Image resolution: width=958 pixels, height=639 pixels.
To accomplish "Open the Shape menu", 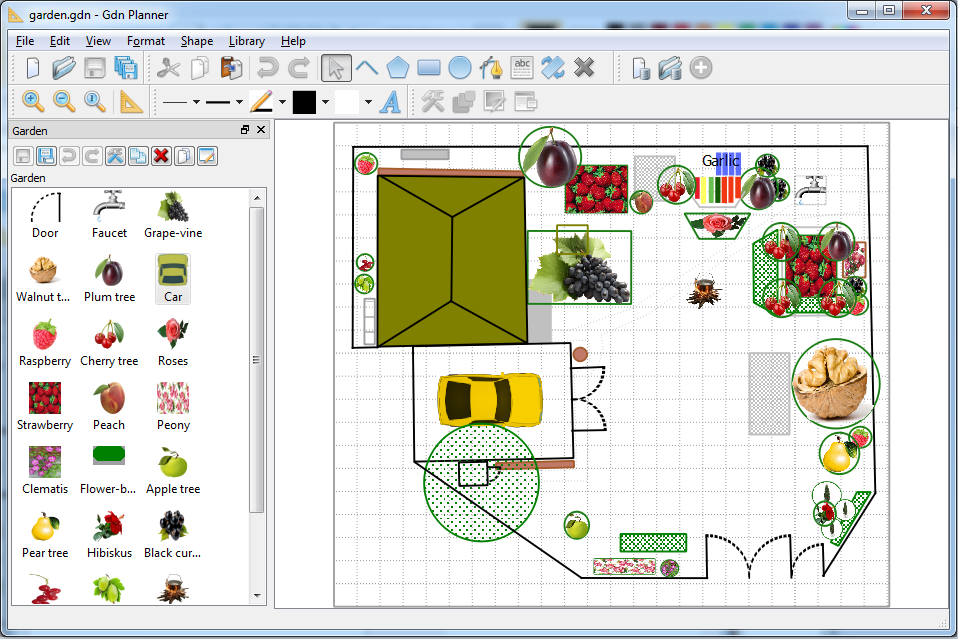I will pyautogui.click(x=196, y=41).
